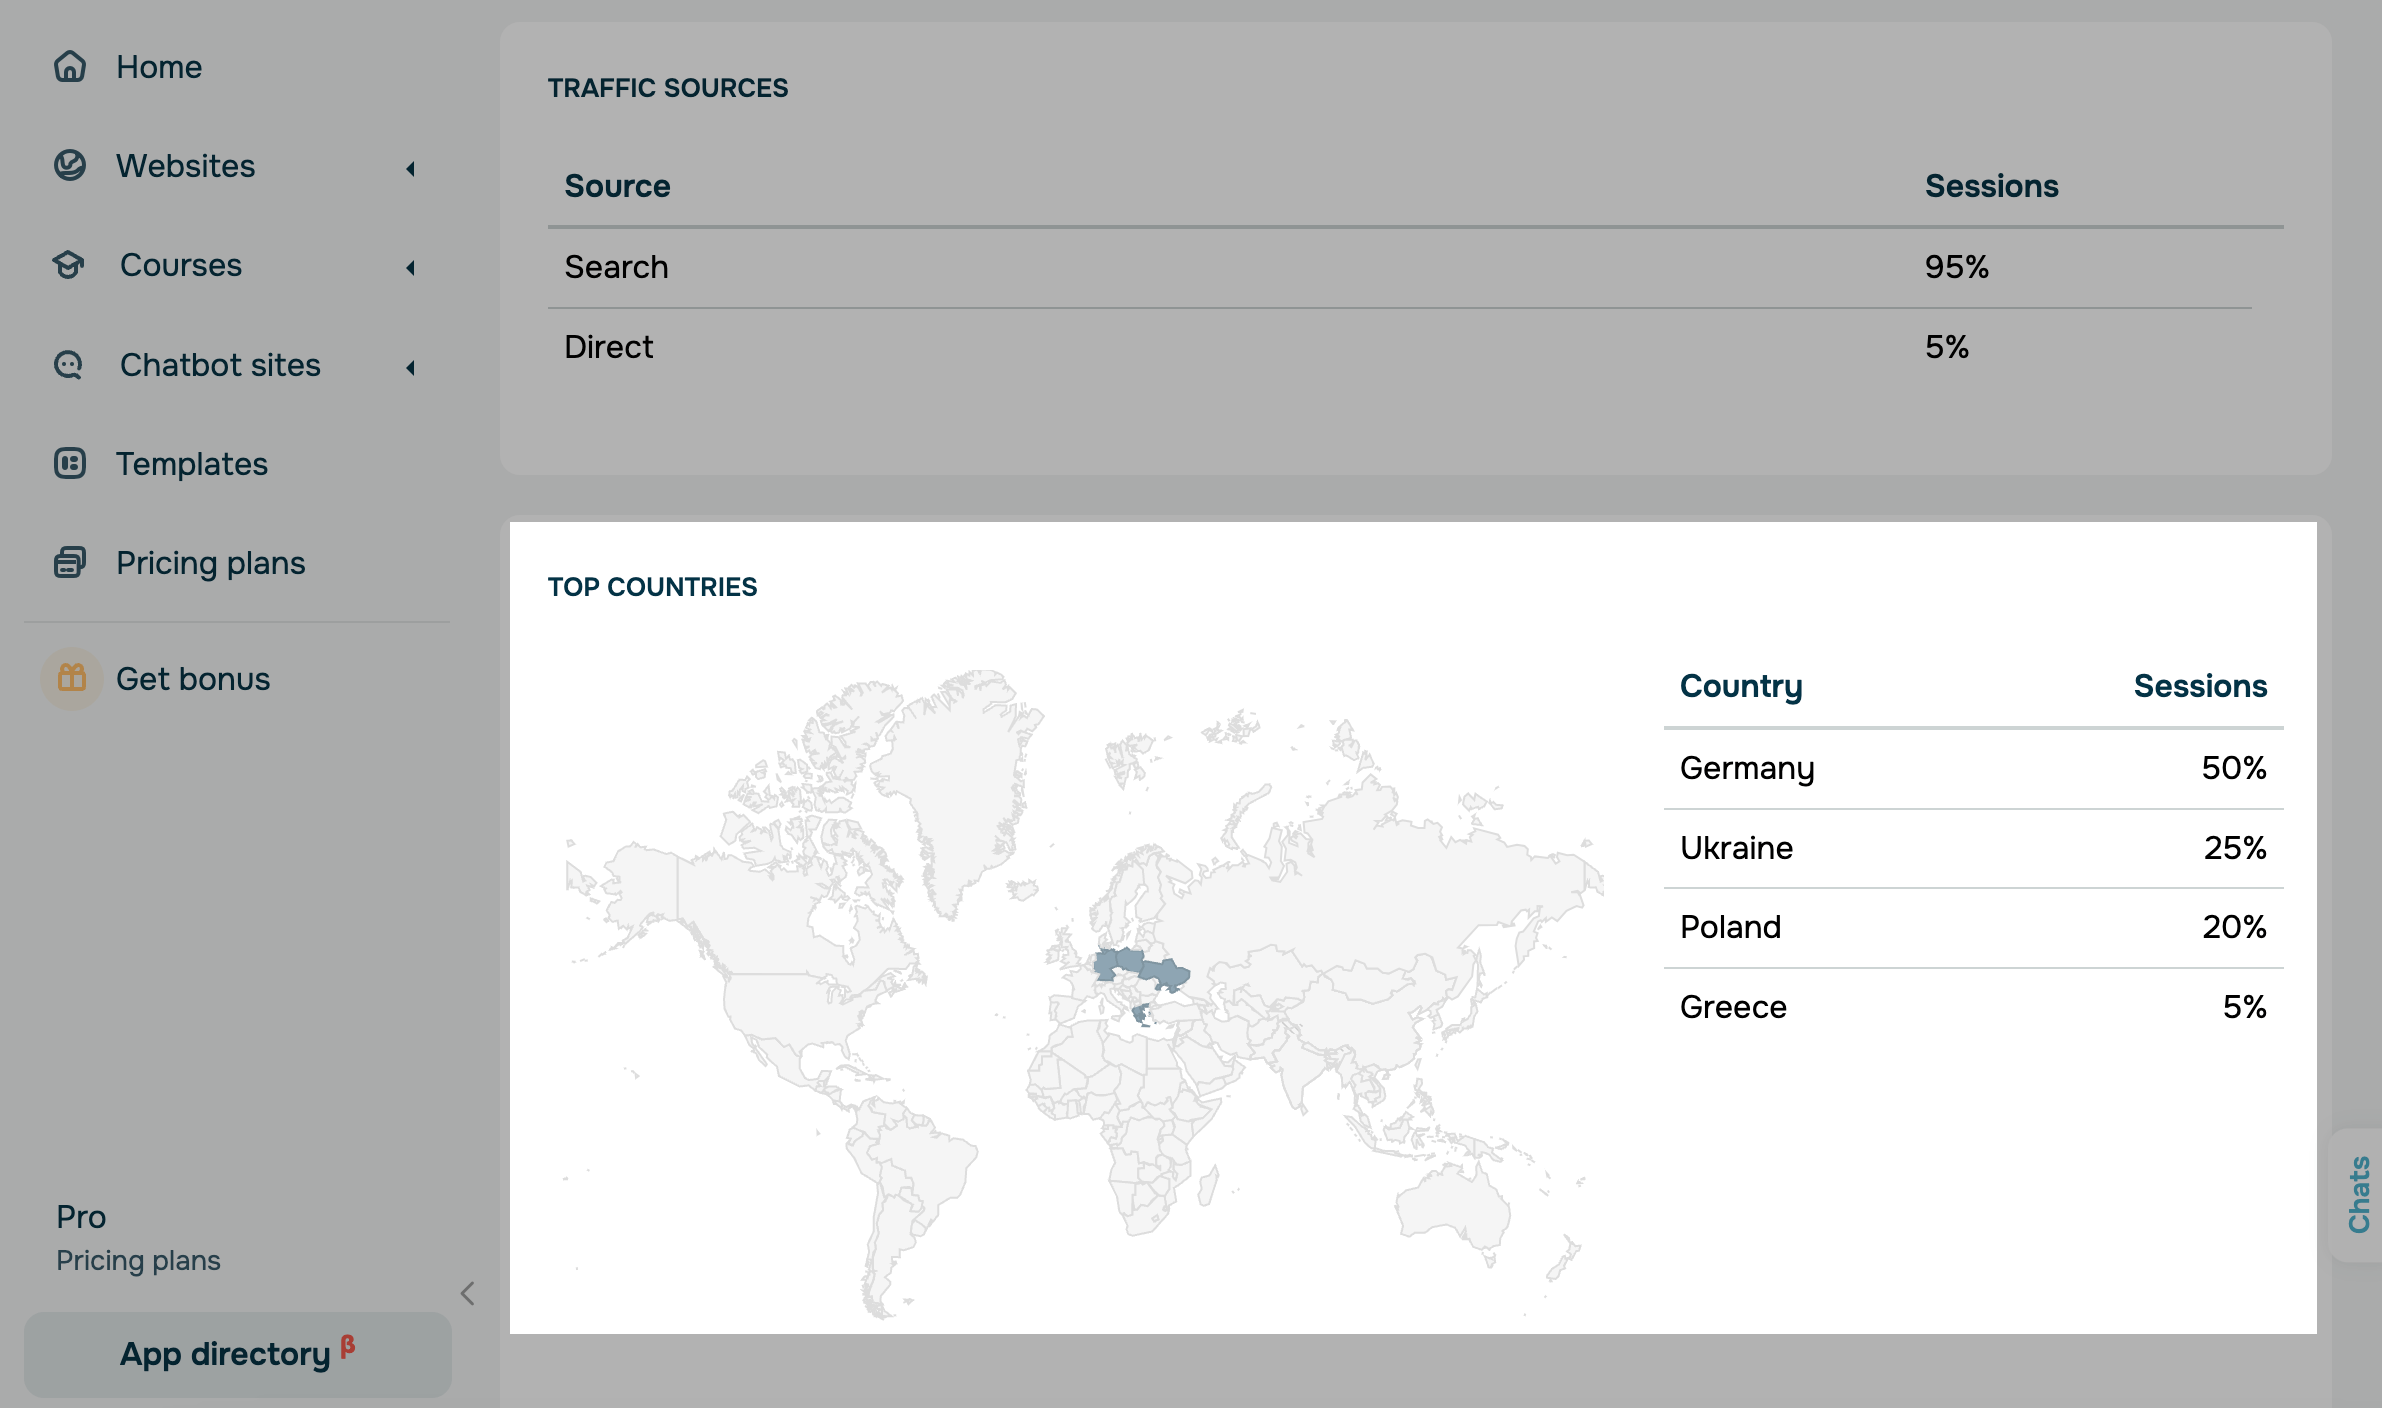This screenshot has height=1408, width=2382.
Task: Click the Courses graduation cap icon
Action: click(x=69, y=265)
